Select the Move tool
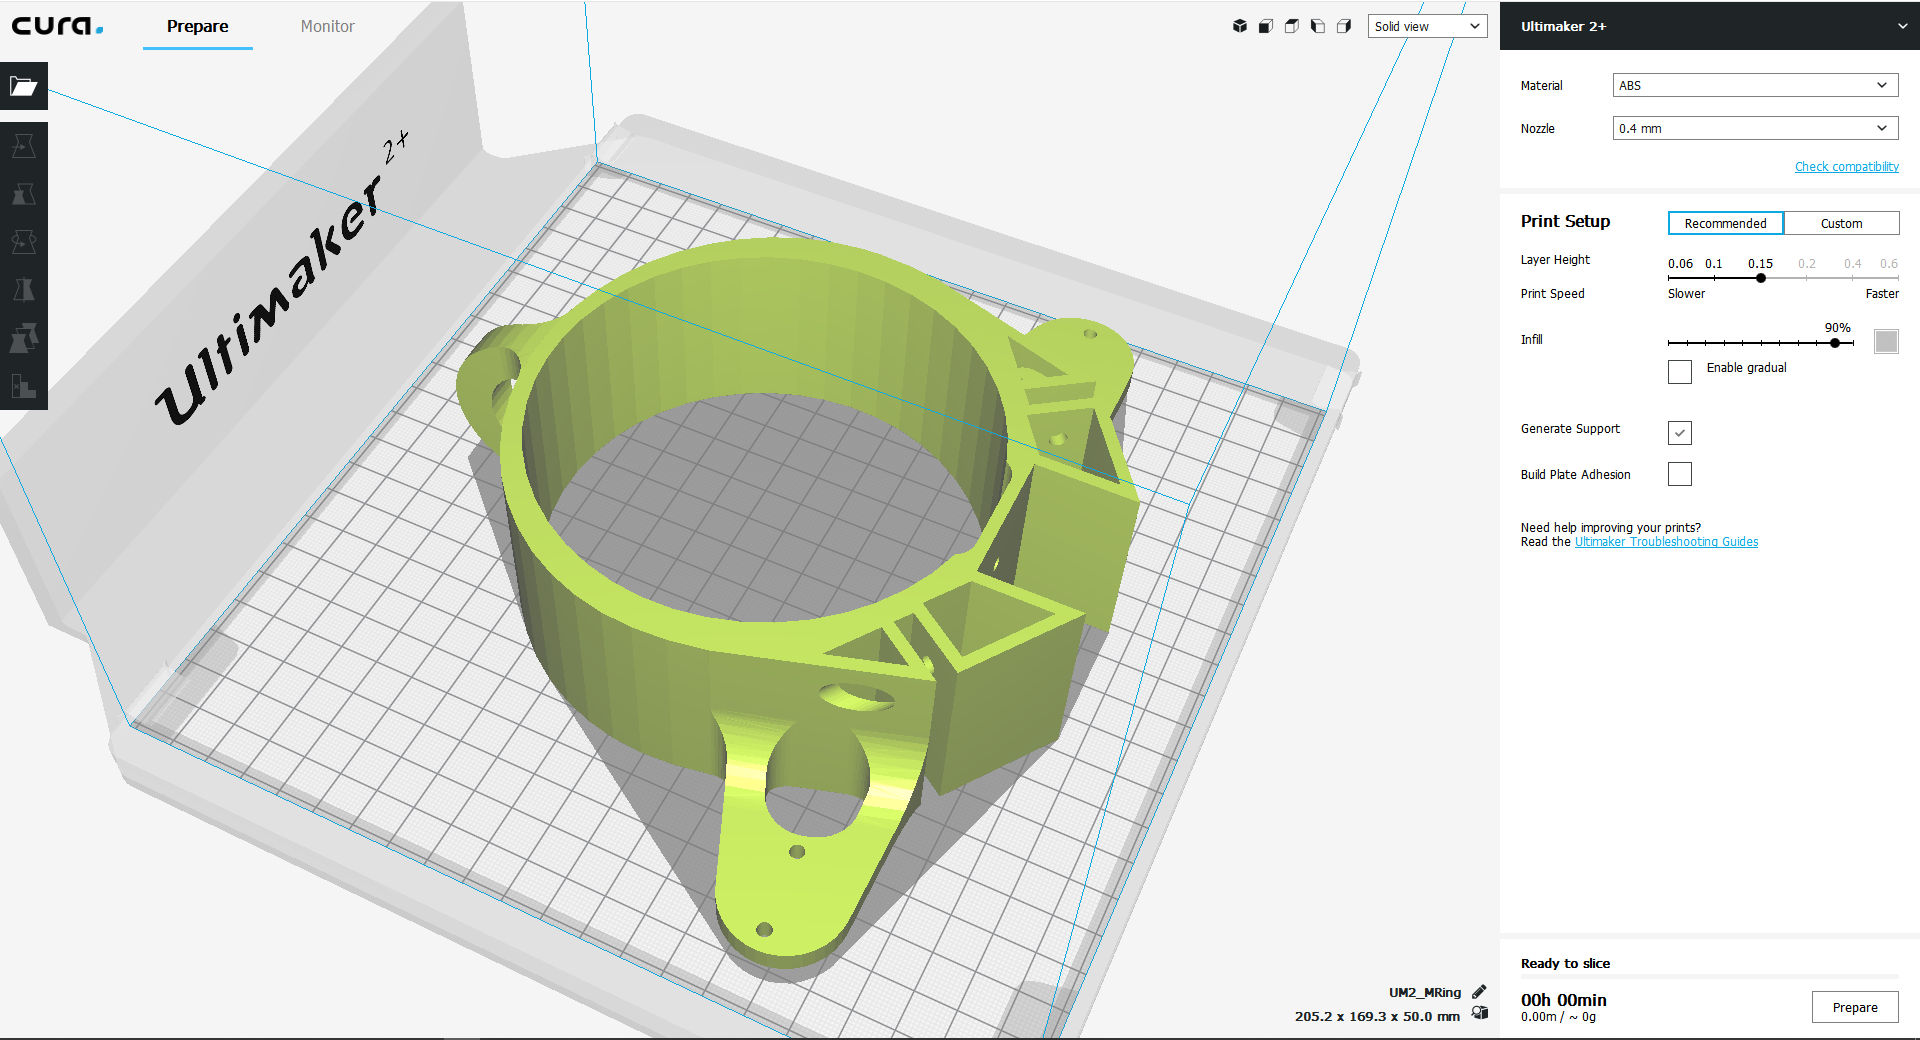Viewport: 1920px width, 1040px height. click(24, 146)
